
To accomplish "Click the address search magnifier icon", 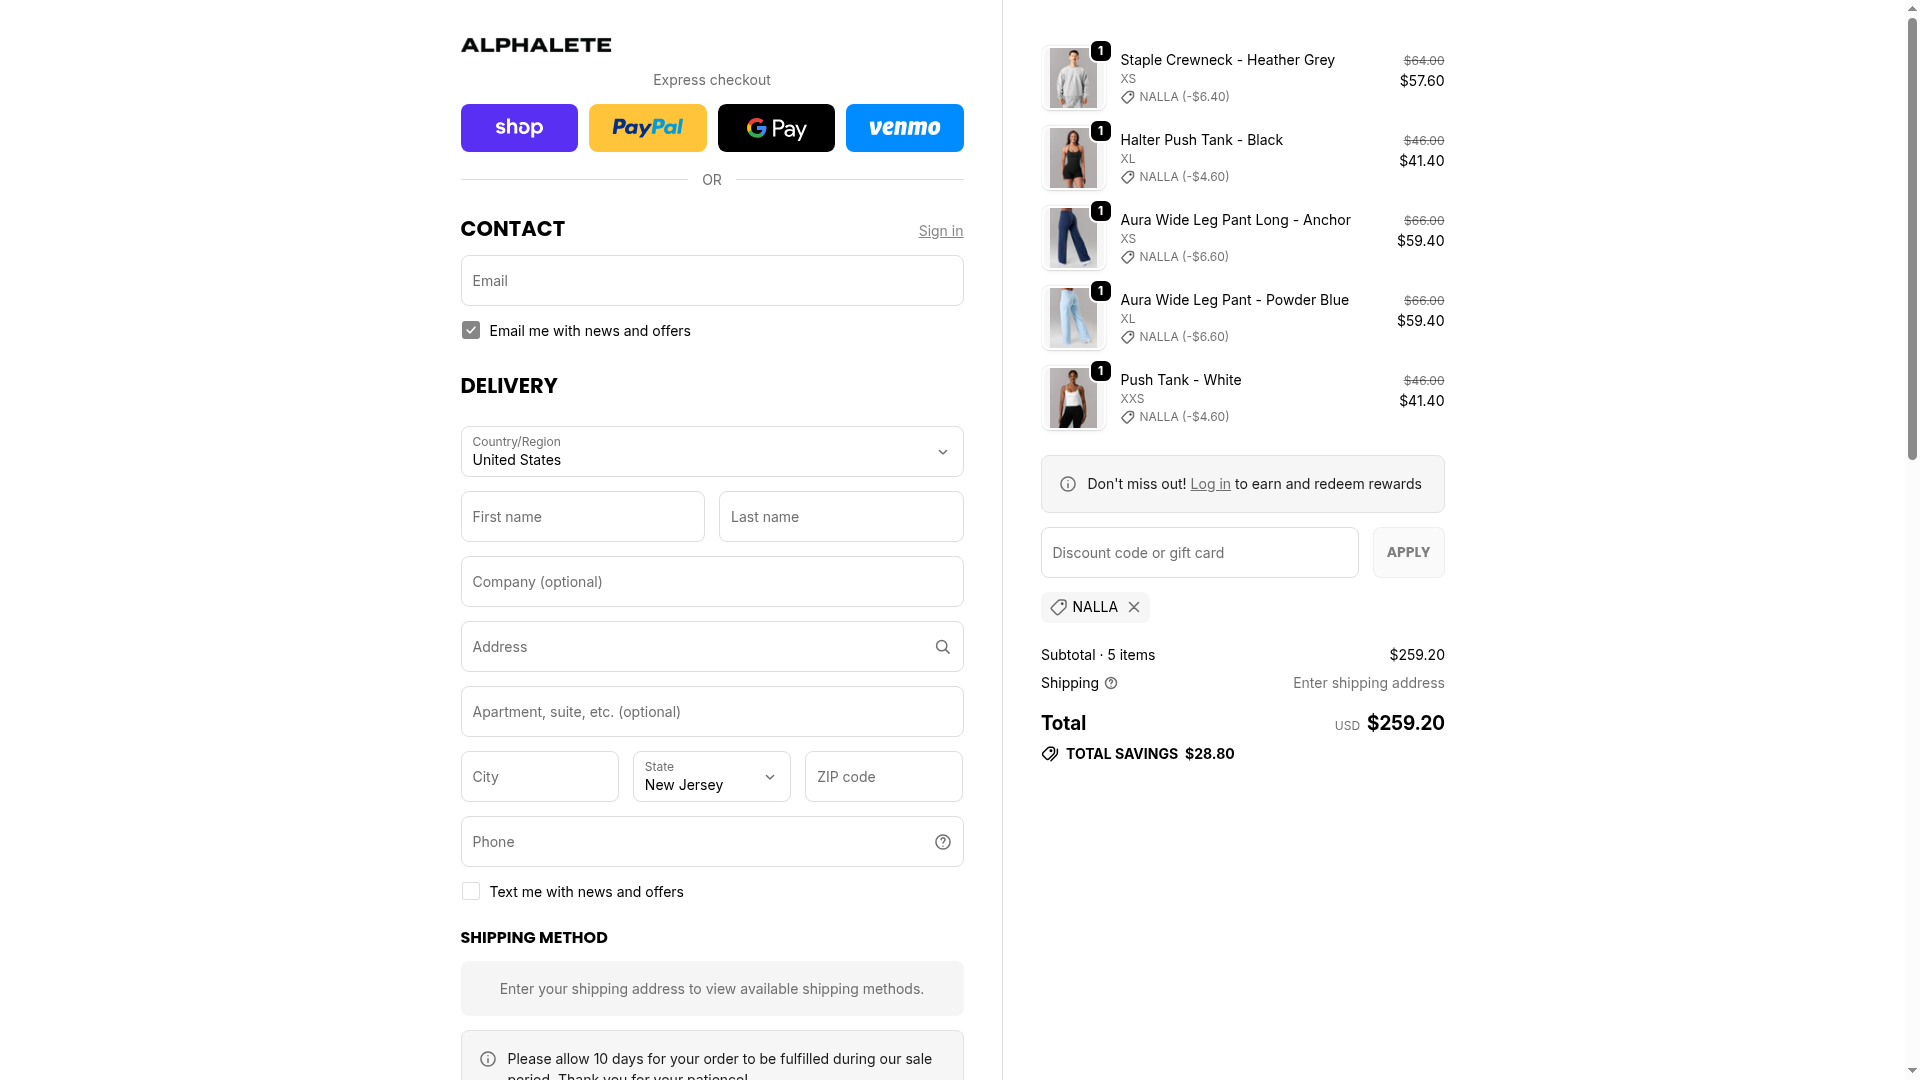I will pyautogui.click(x=942, y=647).
